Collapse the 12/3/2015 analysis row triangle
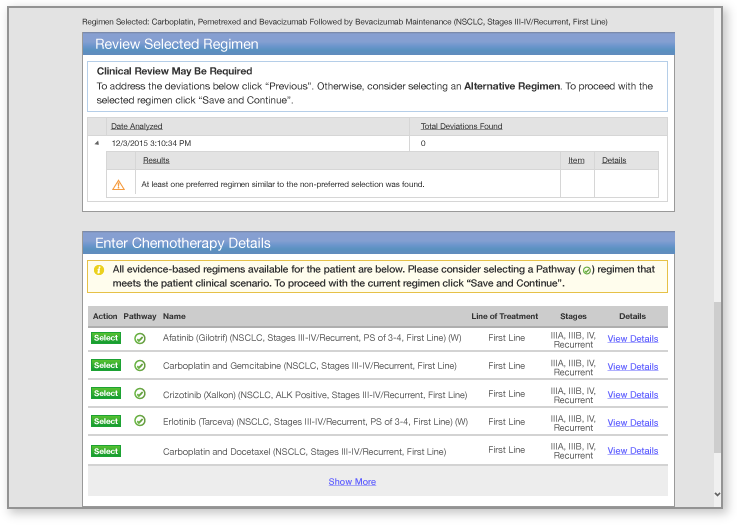 click(97, 143)
